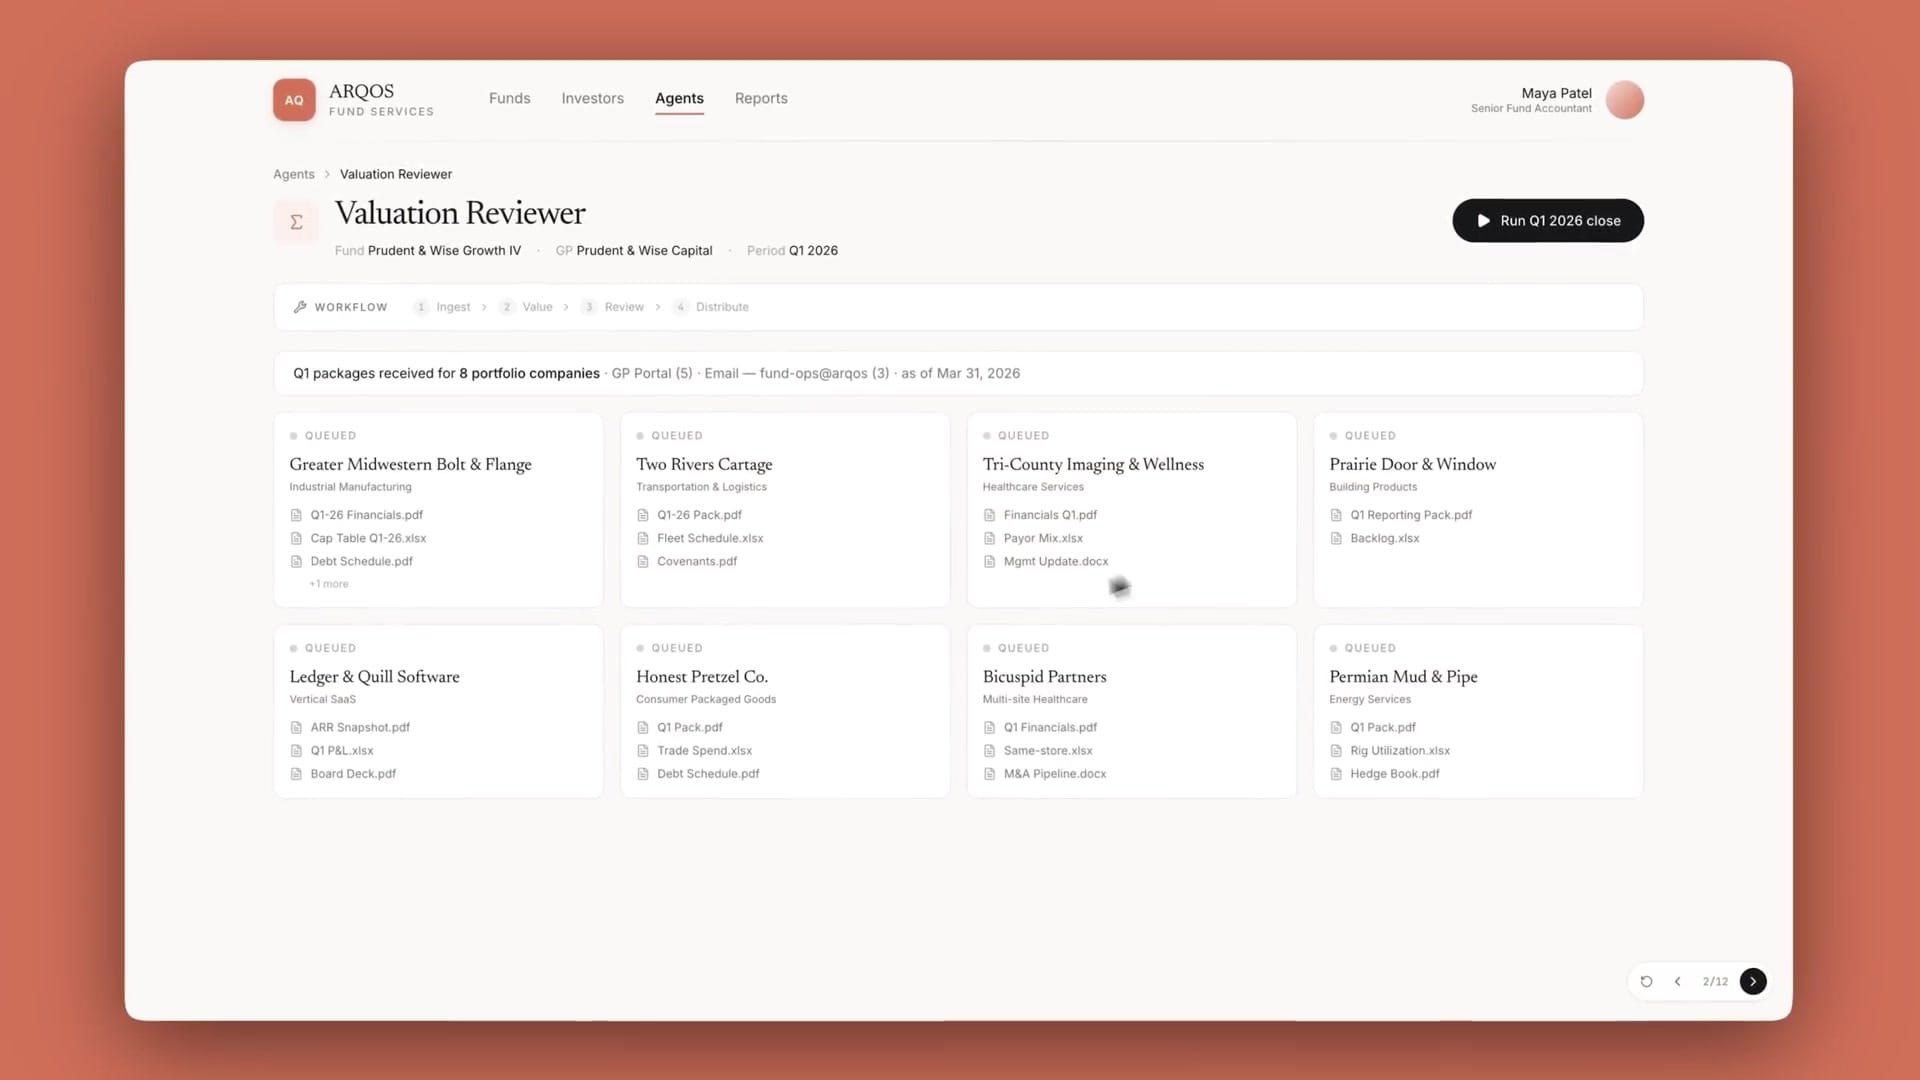1920x1080 pixels.
Task: Click 'Senior Fund Accountant' user title
Action: (1531, 108)
